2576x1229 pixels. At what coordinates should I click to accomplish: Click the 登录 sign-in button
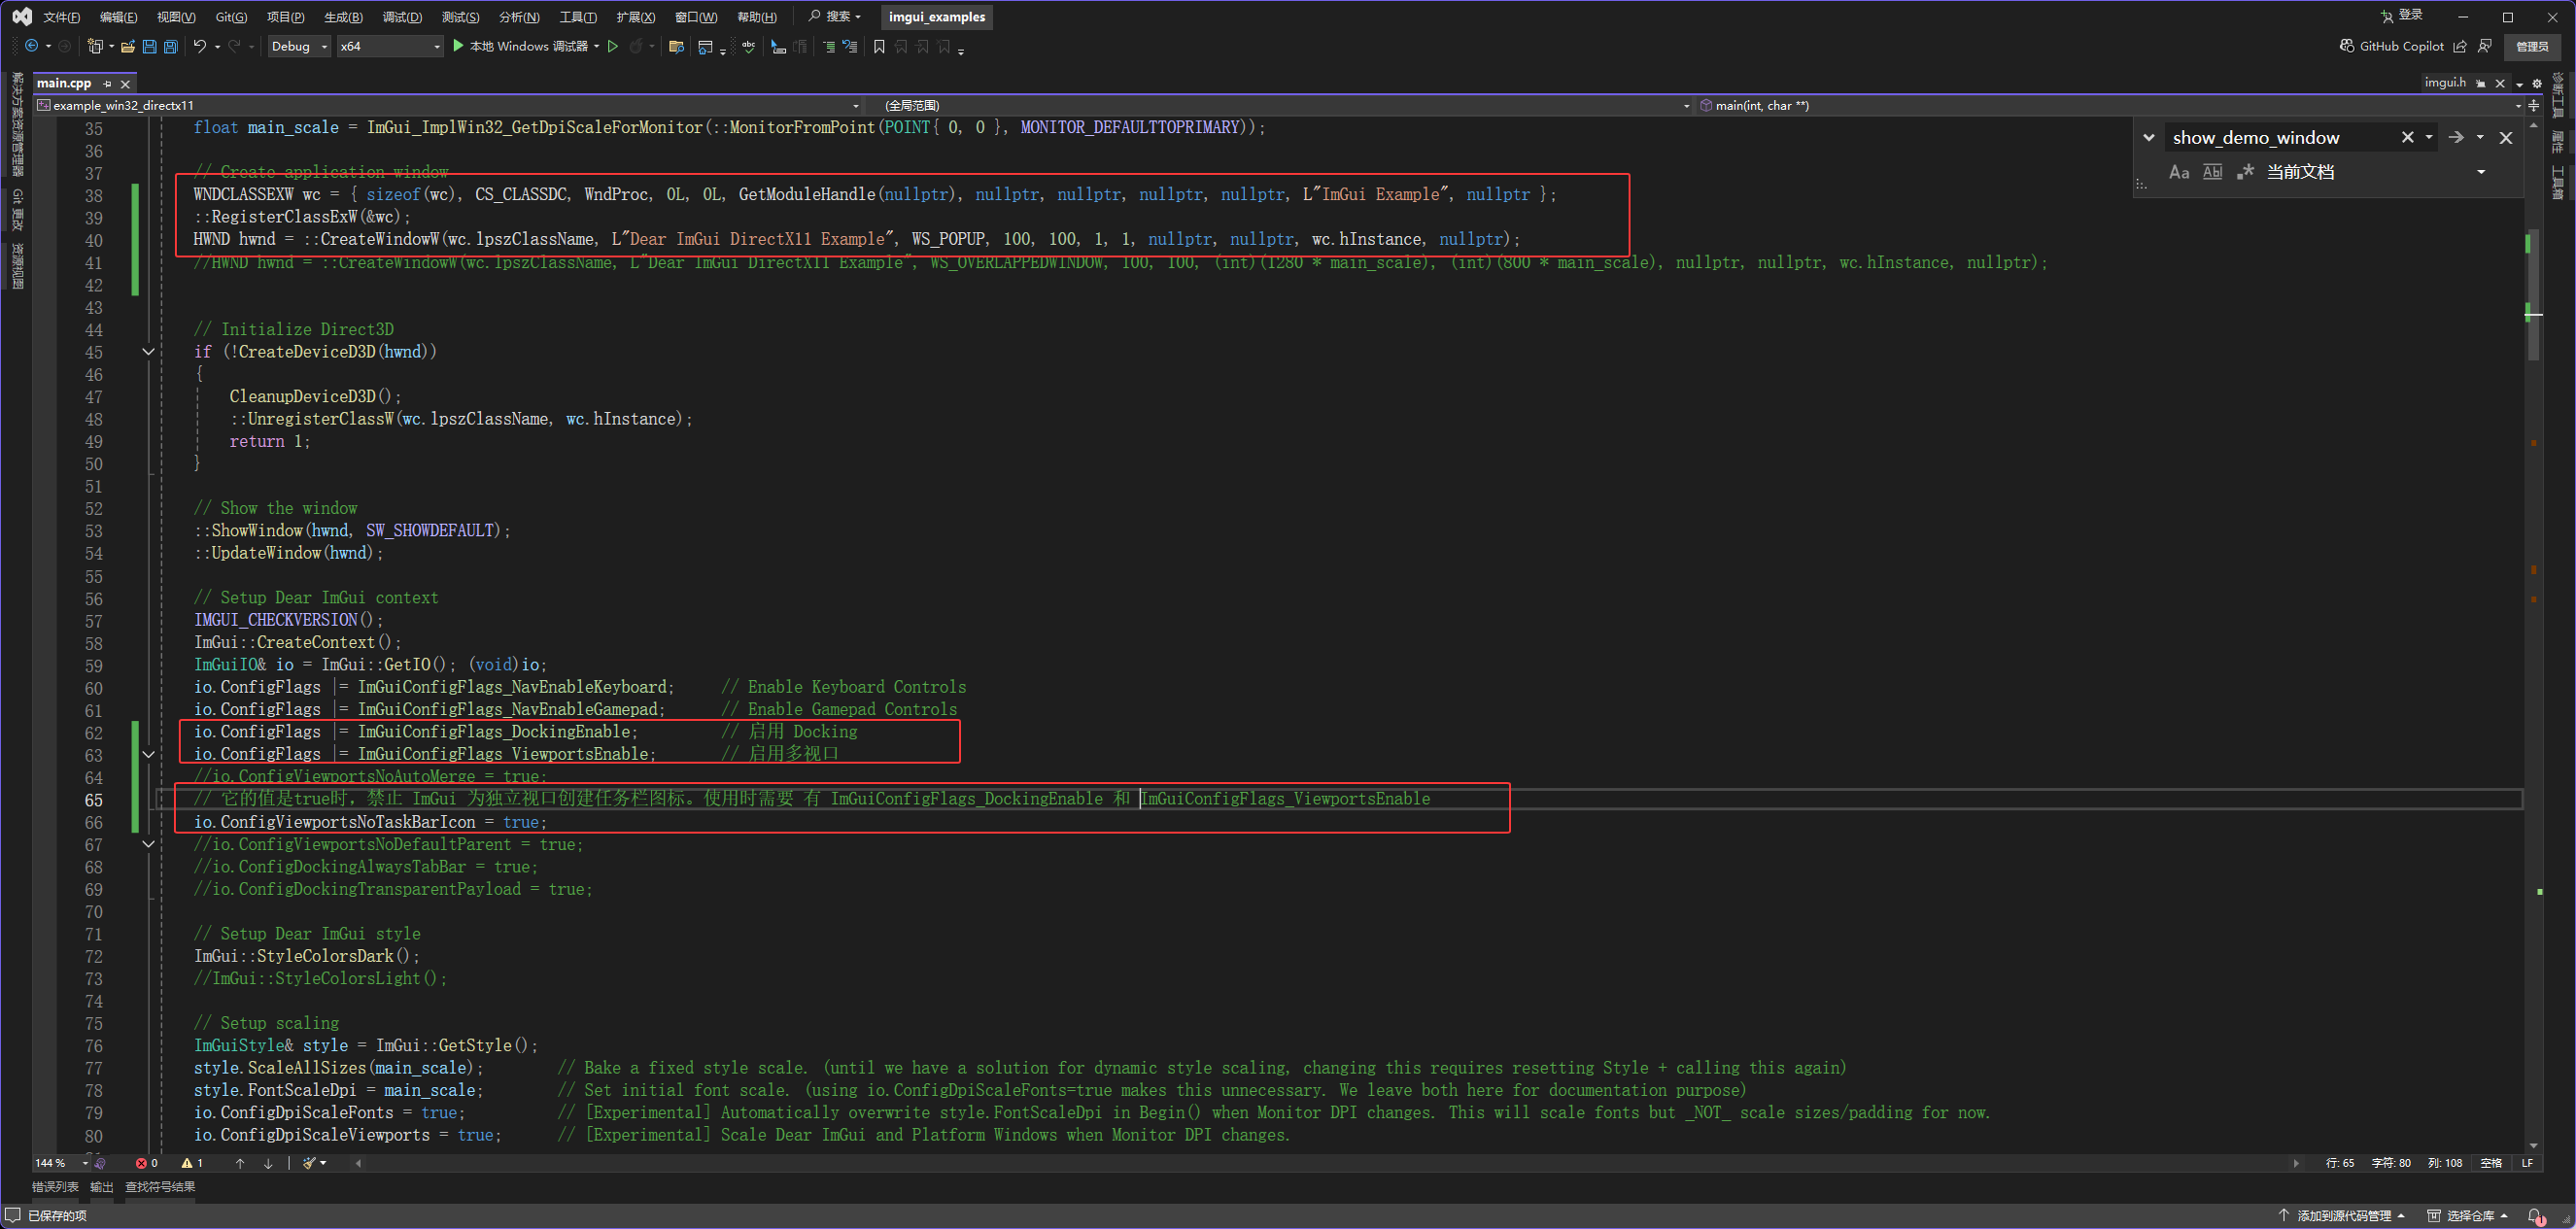[2402, 15]
